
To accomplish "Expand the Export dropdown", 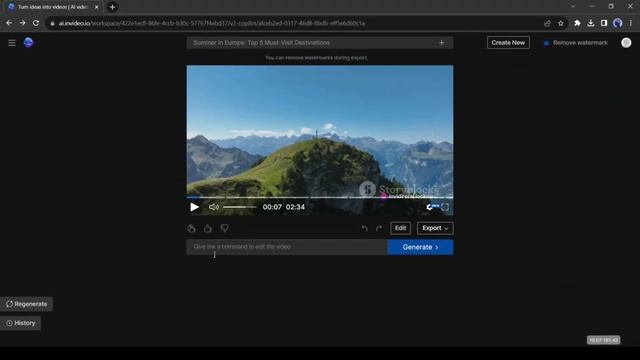I will (435, 228).
